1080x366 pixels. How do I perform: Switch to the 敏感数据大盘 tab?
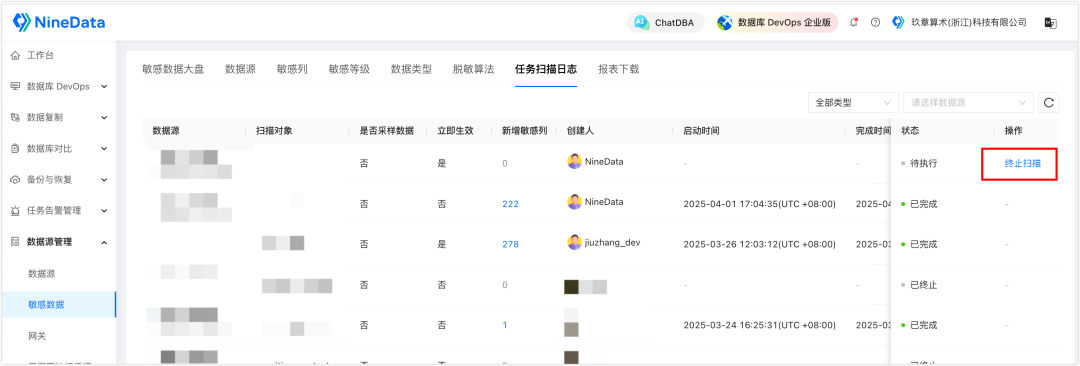click(173, 69)
